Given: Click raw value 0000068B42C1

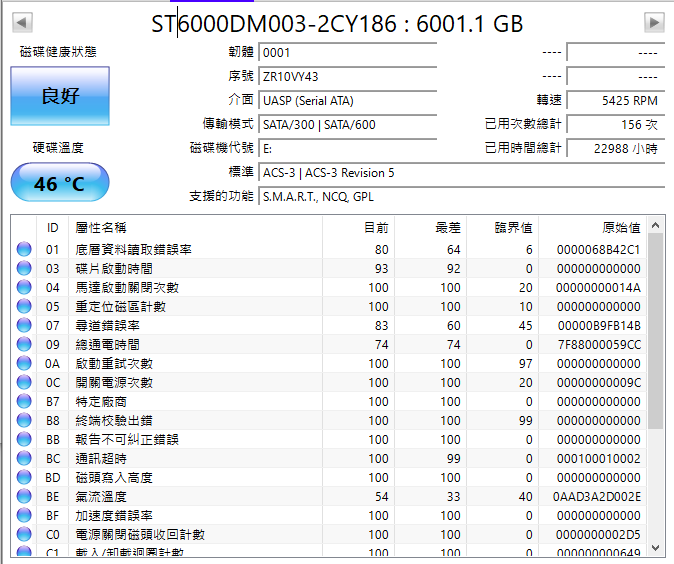Looking at the screenshot, I should click(598, 249).
